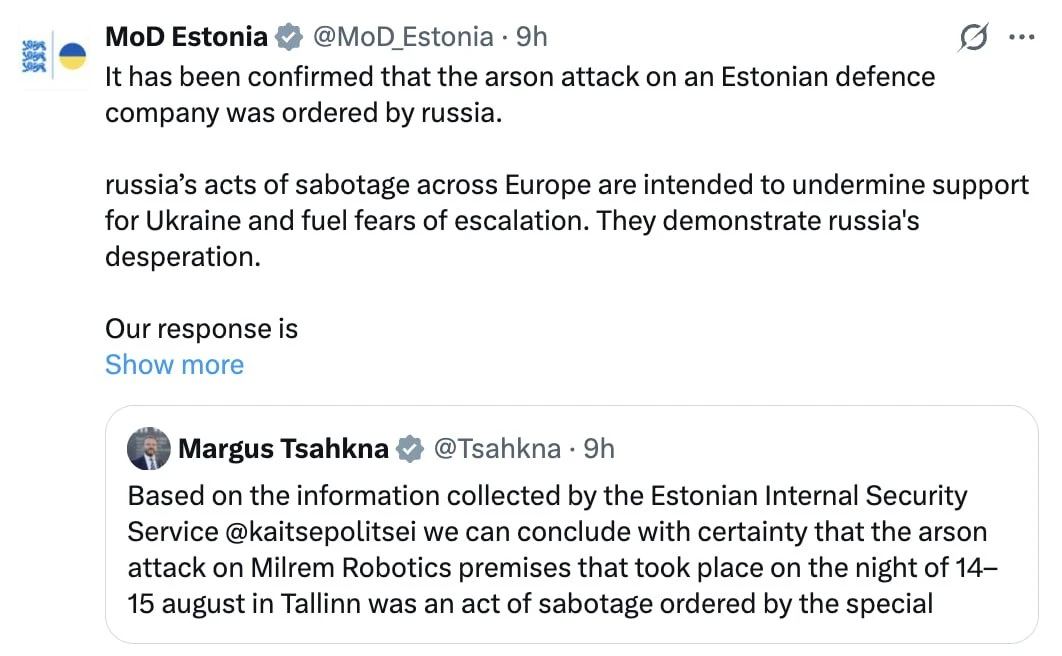This screenshot has height=656, width=1062.
Task: Open Margus Tsahkna's display name
Action: [283, 448]
